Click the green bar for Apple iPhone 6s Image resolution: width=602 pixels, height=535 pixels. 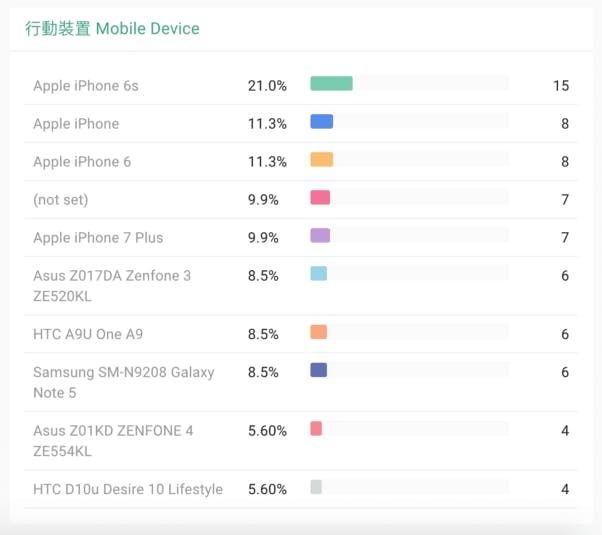tap(331, 84)
